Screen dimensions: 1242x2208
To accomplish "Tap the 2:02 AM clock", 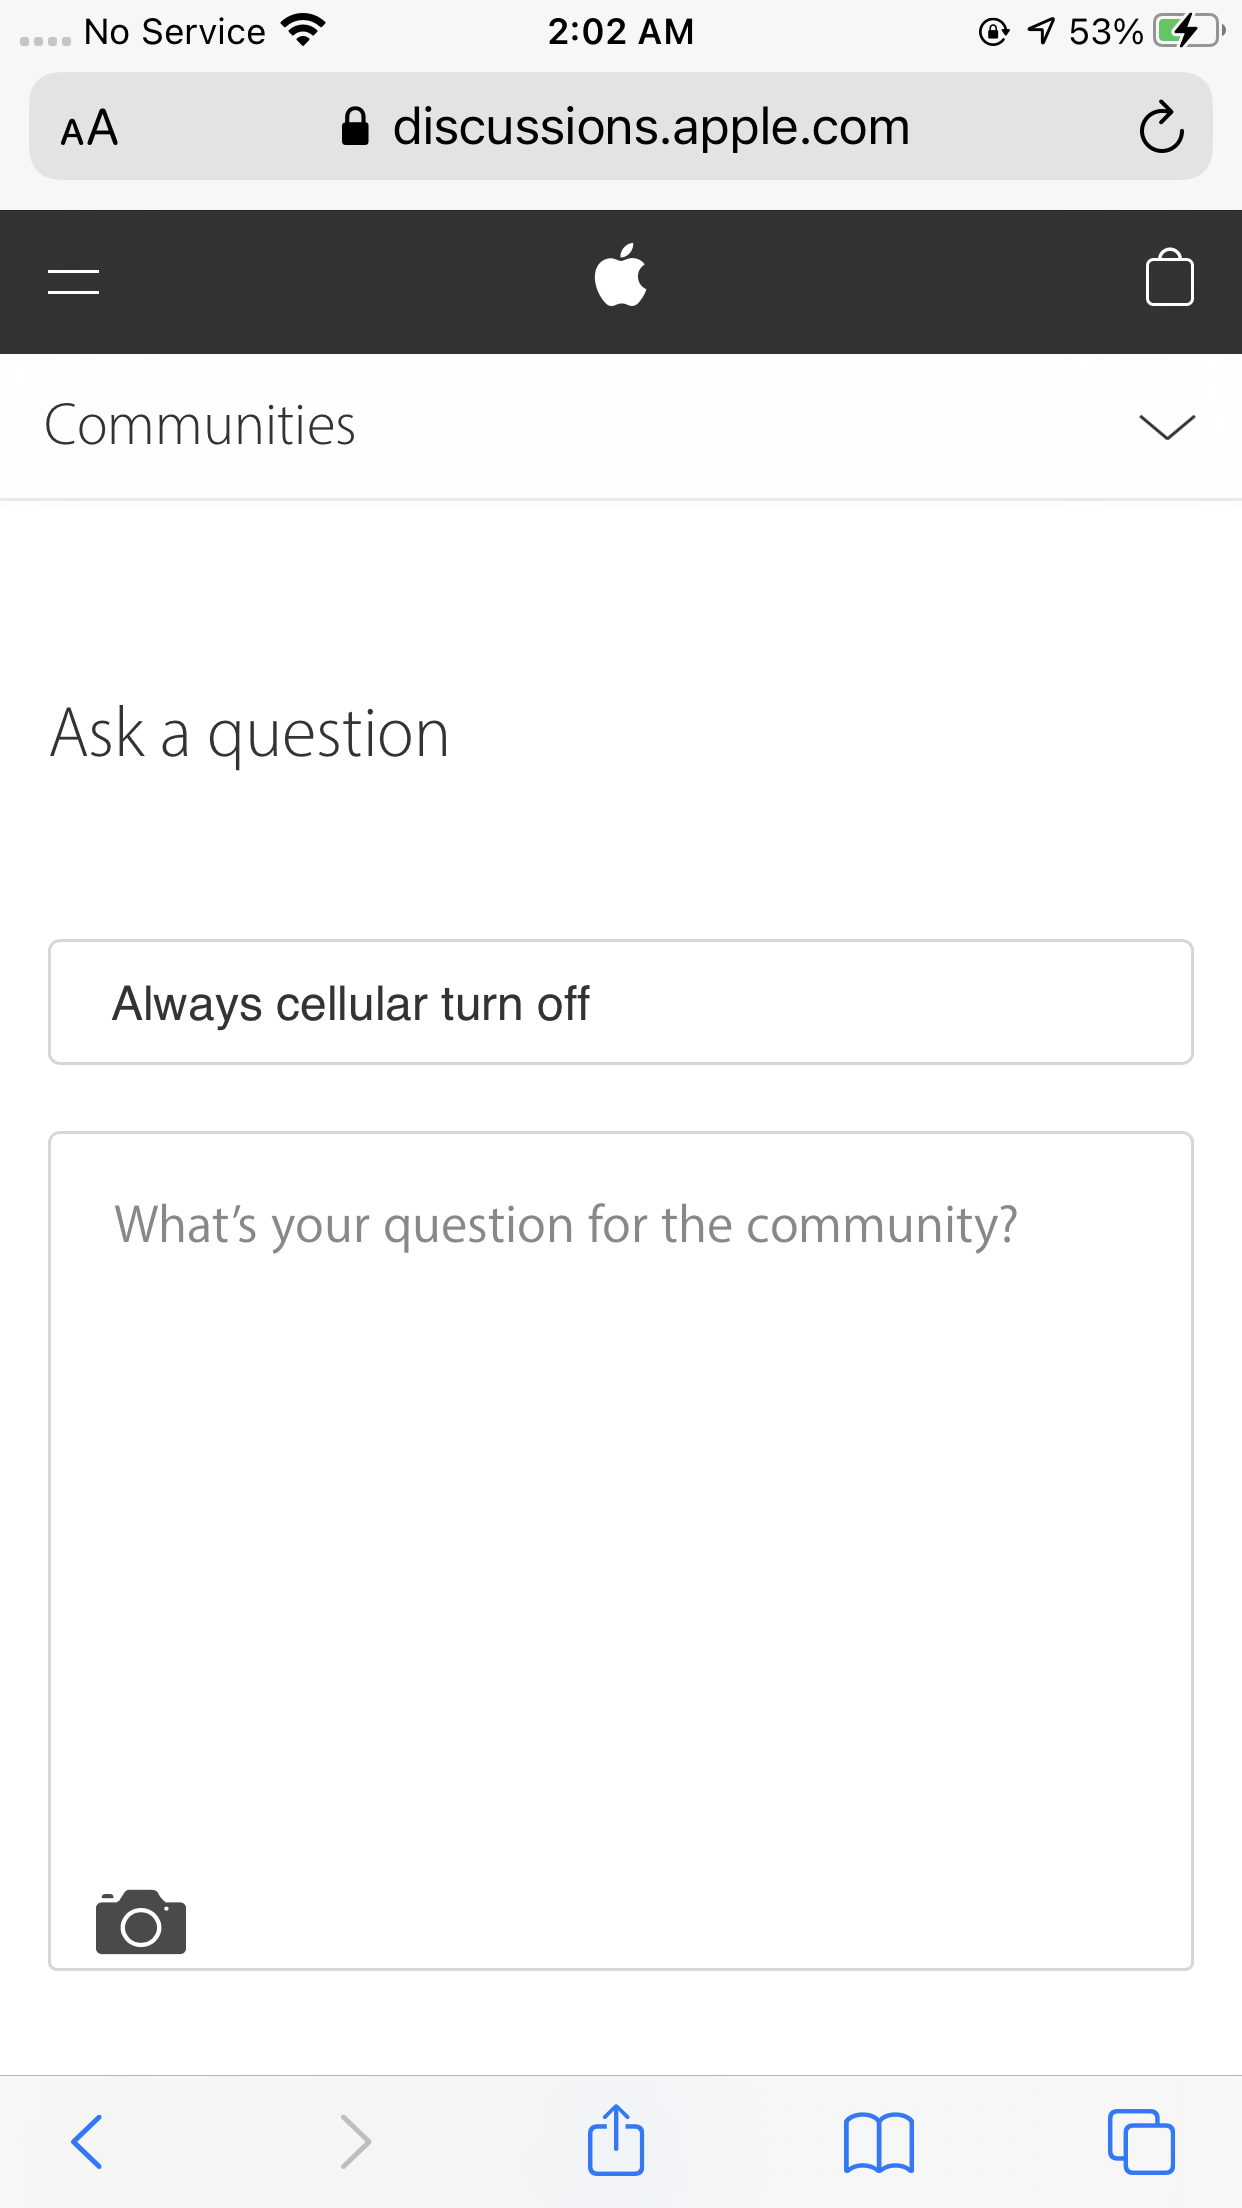I will (x=620, y=32).
